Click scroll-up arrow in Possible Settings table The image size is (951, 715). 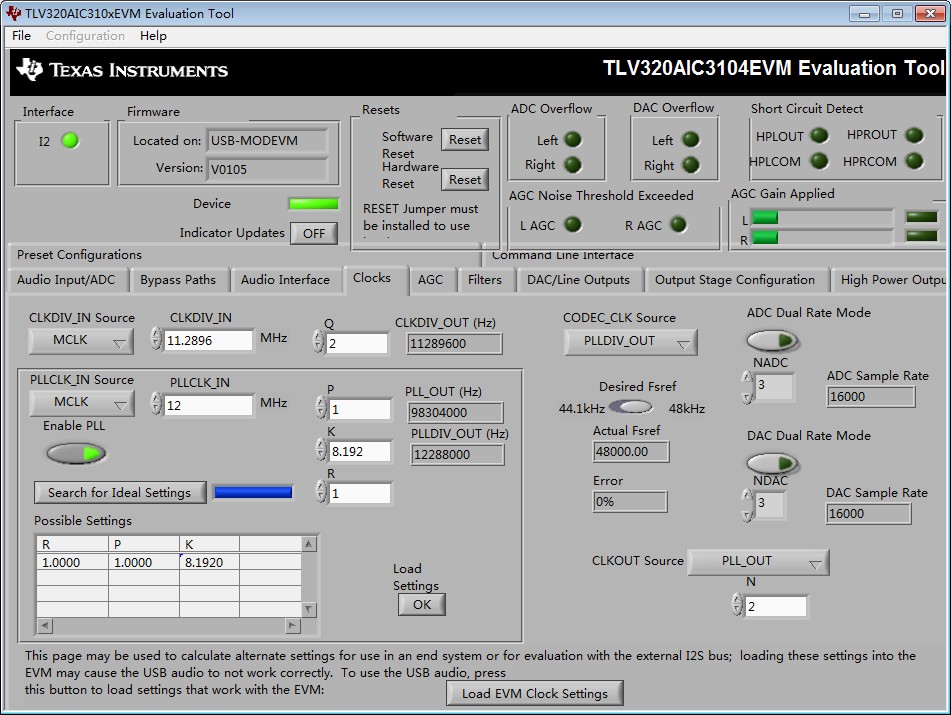click(309, 544)
